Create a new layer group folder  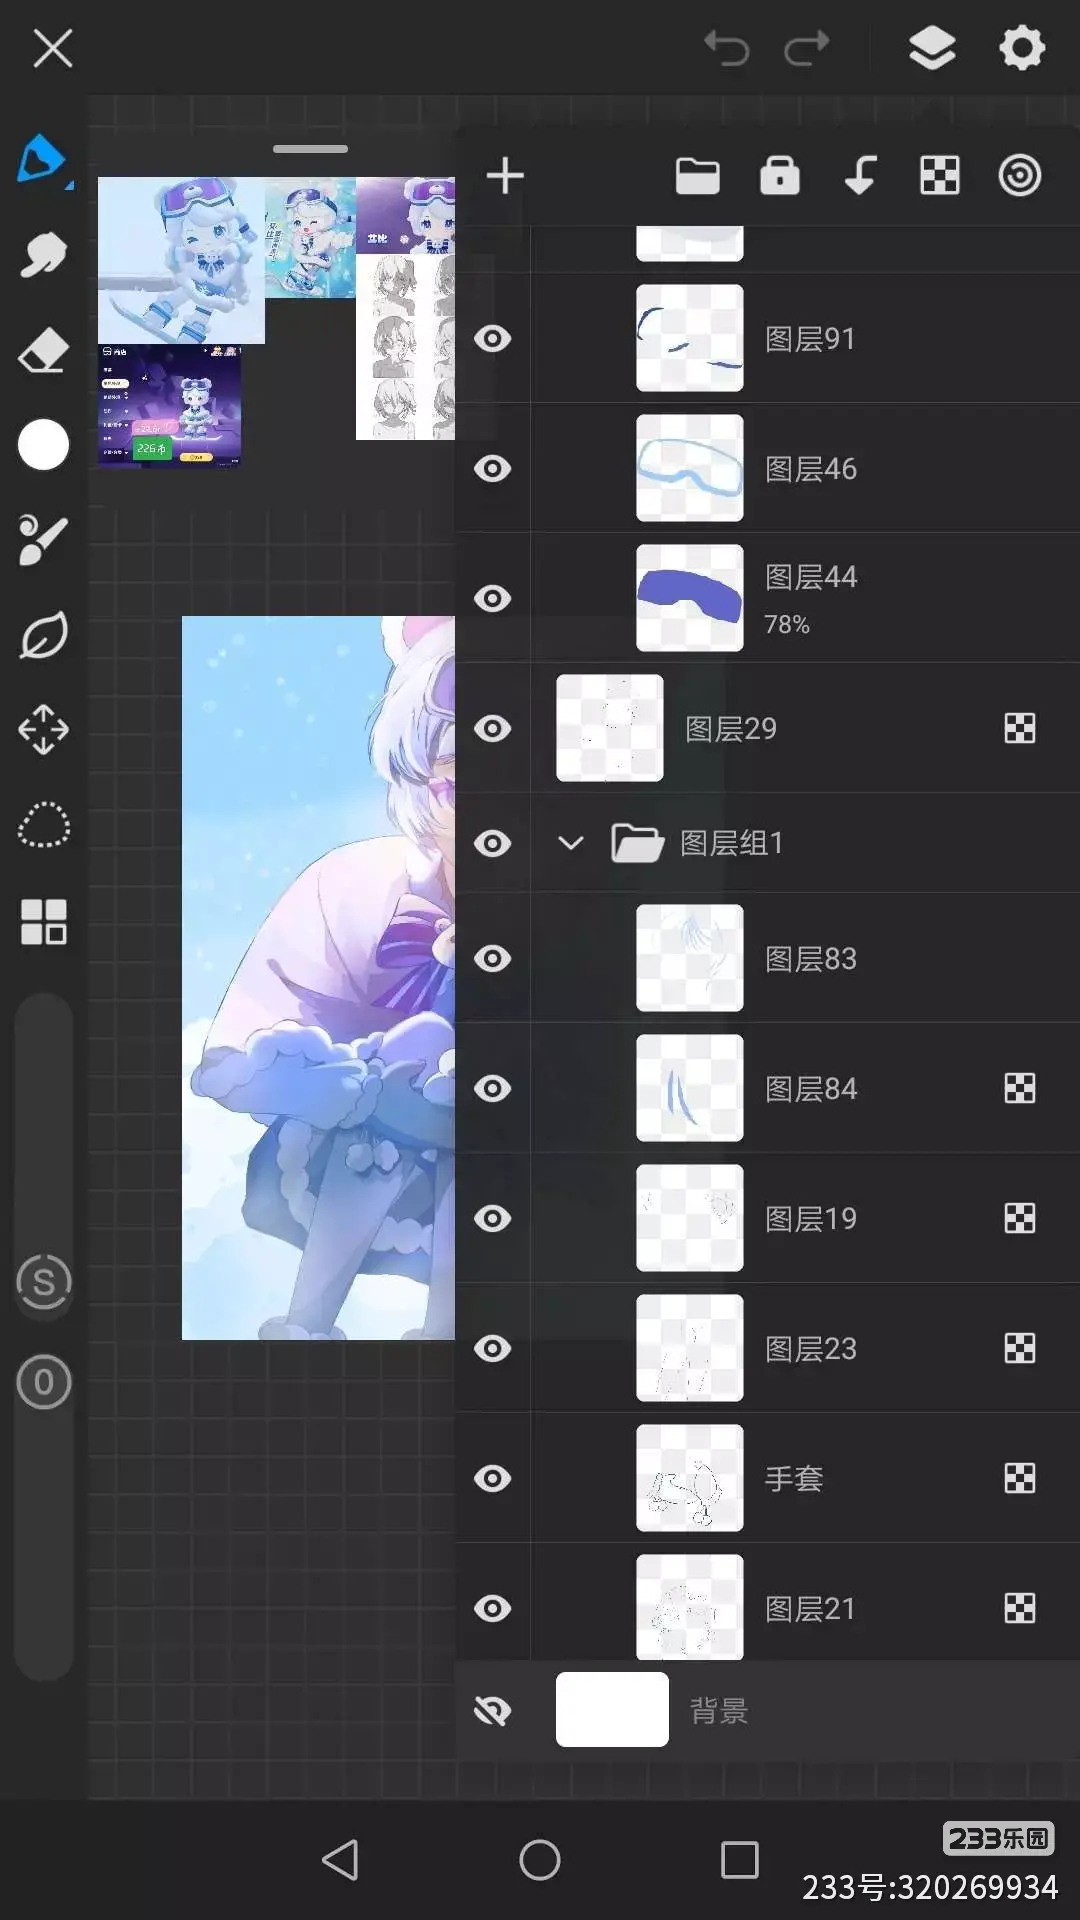[697, 176]
